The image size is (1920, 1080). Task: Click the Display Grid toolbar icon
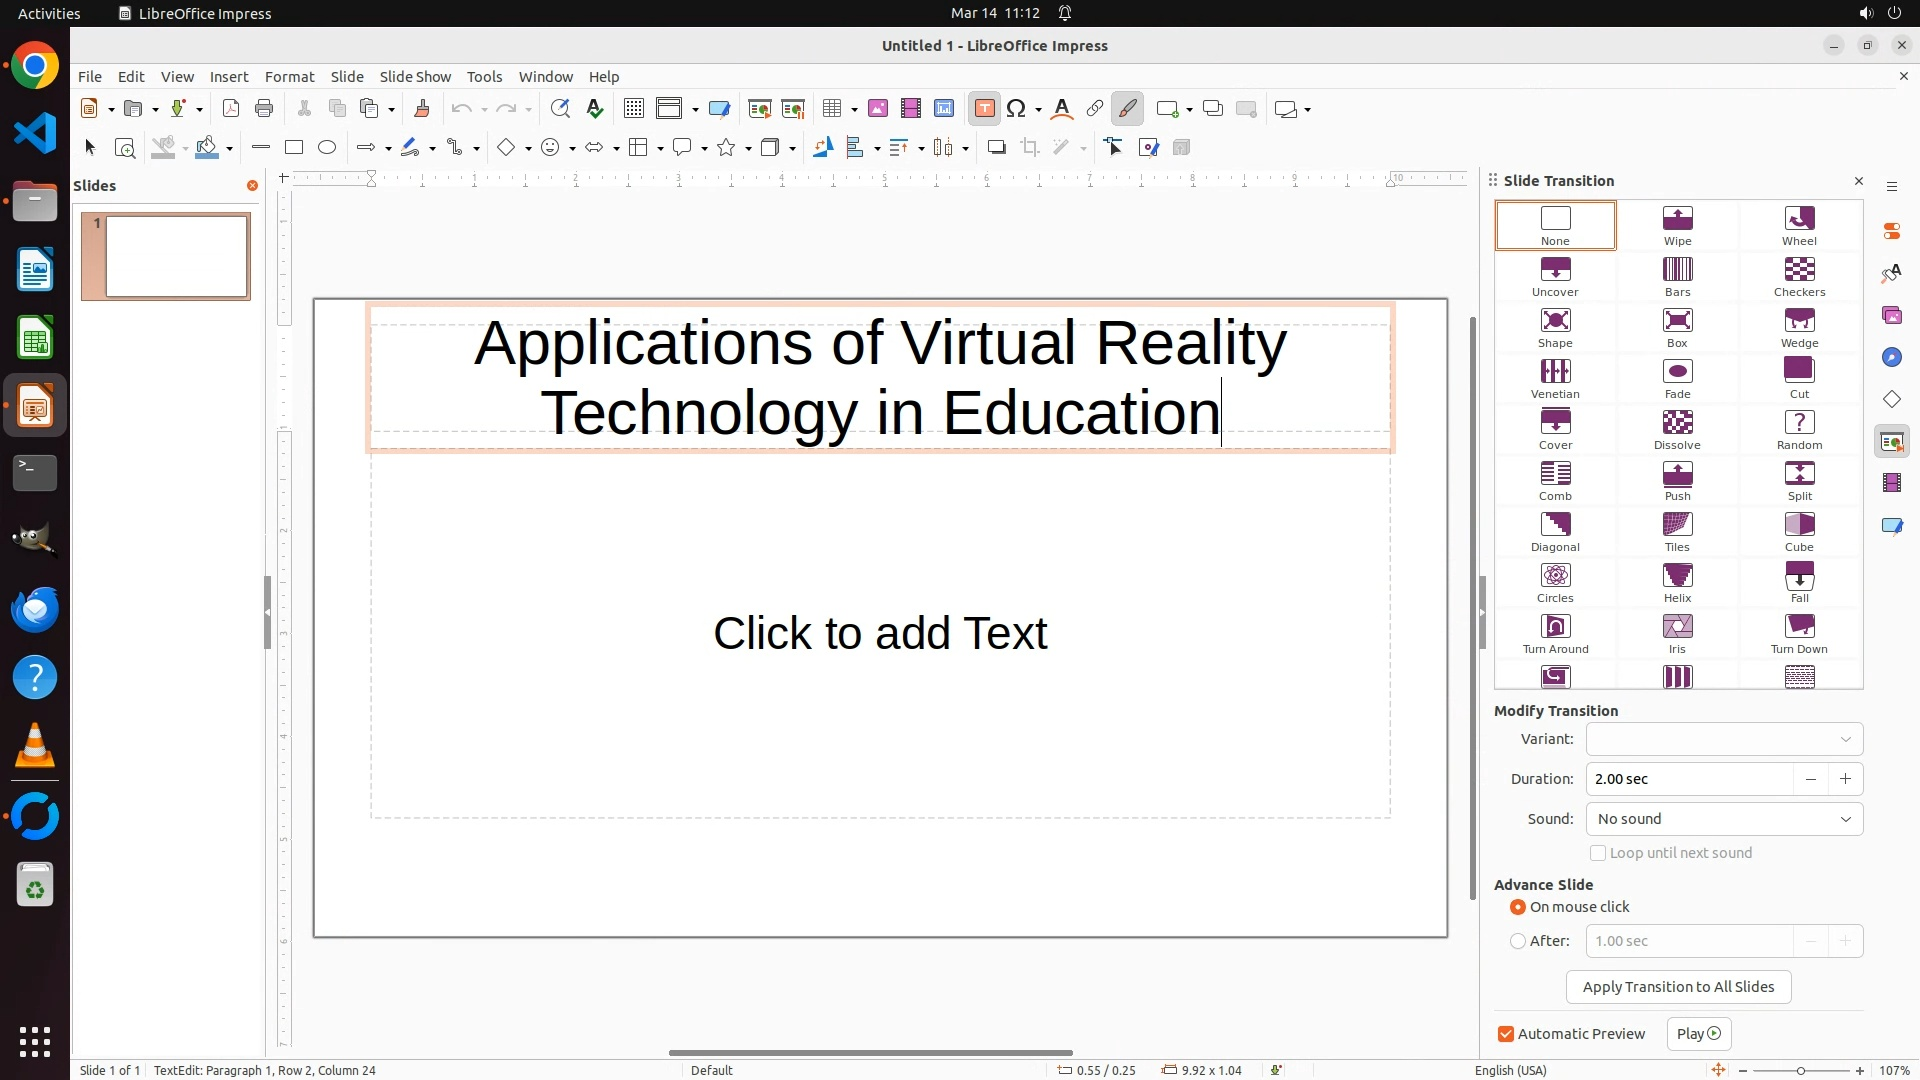click(633, 109)
